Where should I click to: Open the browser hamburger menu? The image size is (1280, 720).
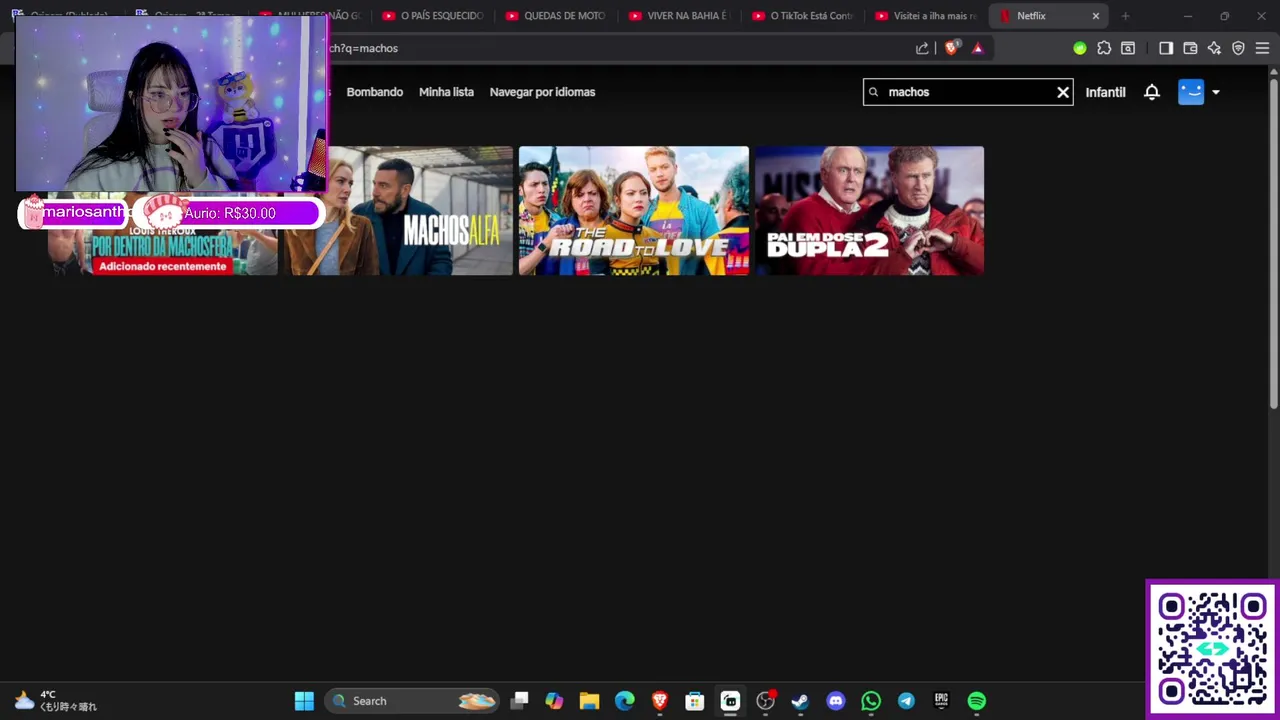(x=1262, y=48)
